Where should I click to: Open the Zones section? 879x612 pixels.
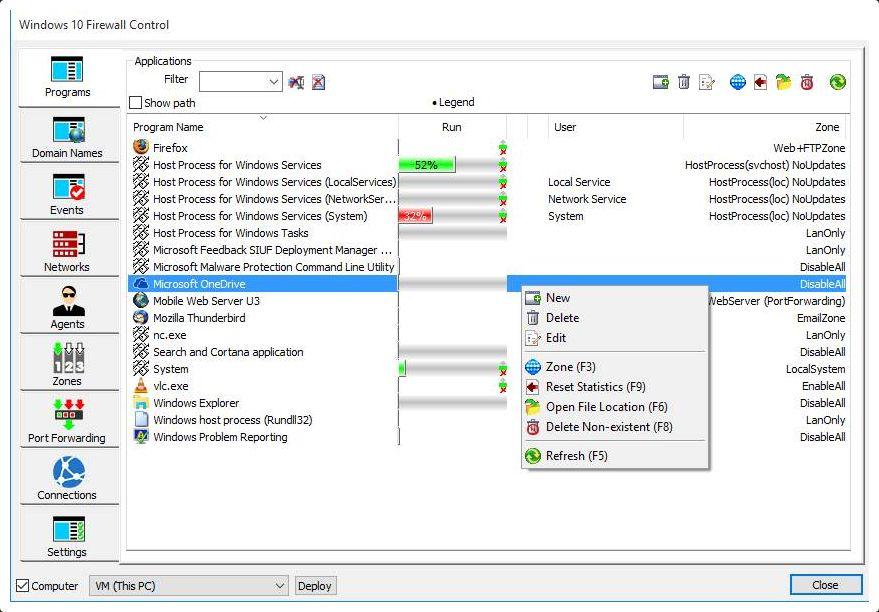(68, 364)
